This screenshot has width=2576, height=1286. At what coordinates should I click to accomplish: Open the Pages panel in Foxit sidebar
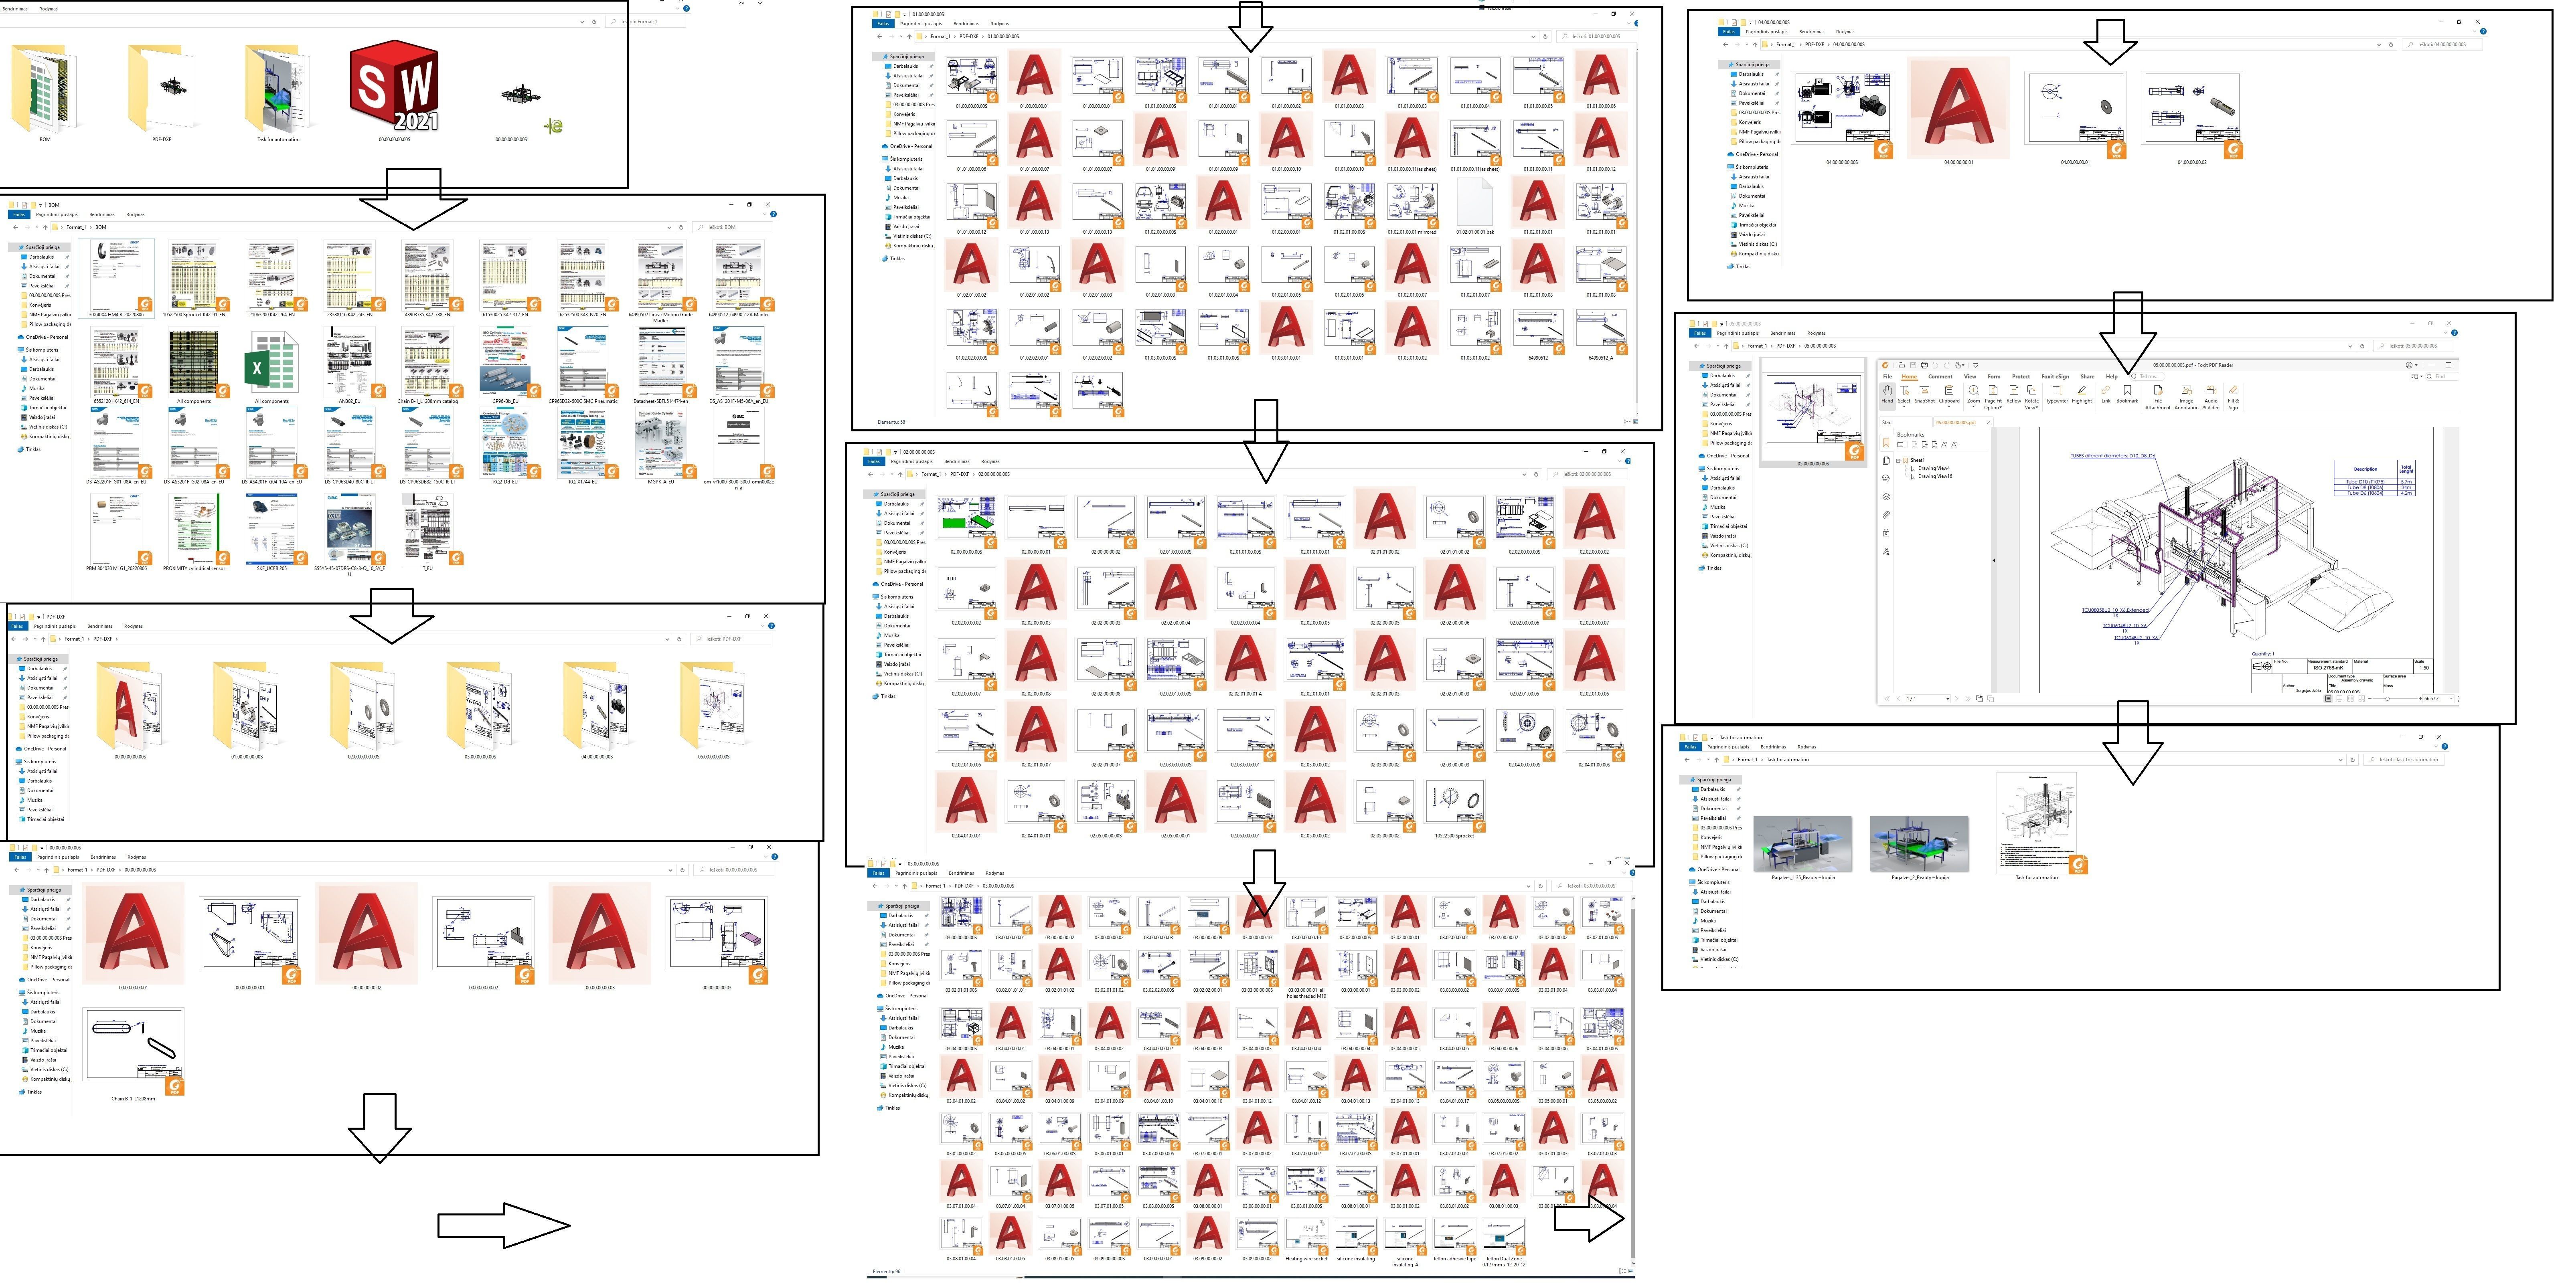[1886, 461]
